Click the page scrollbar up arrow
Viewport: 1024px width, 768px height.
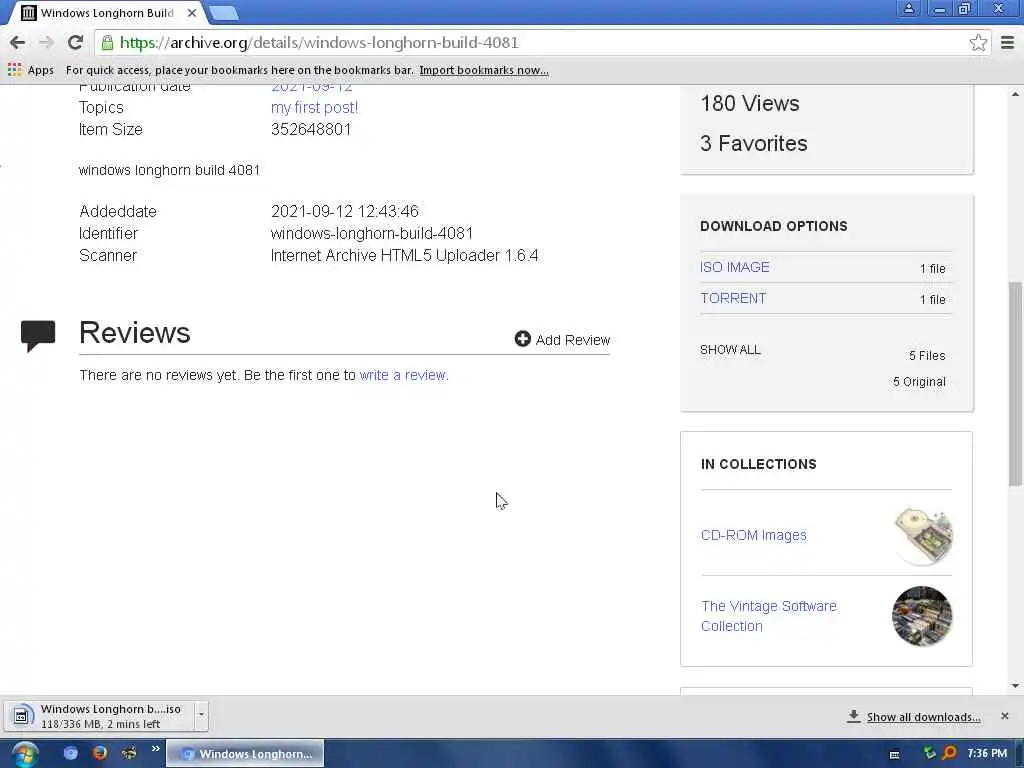pos(1015,94)
